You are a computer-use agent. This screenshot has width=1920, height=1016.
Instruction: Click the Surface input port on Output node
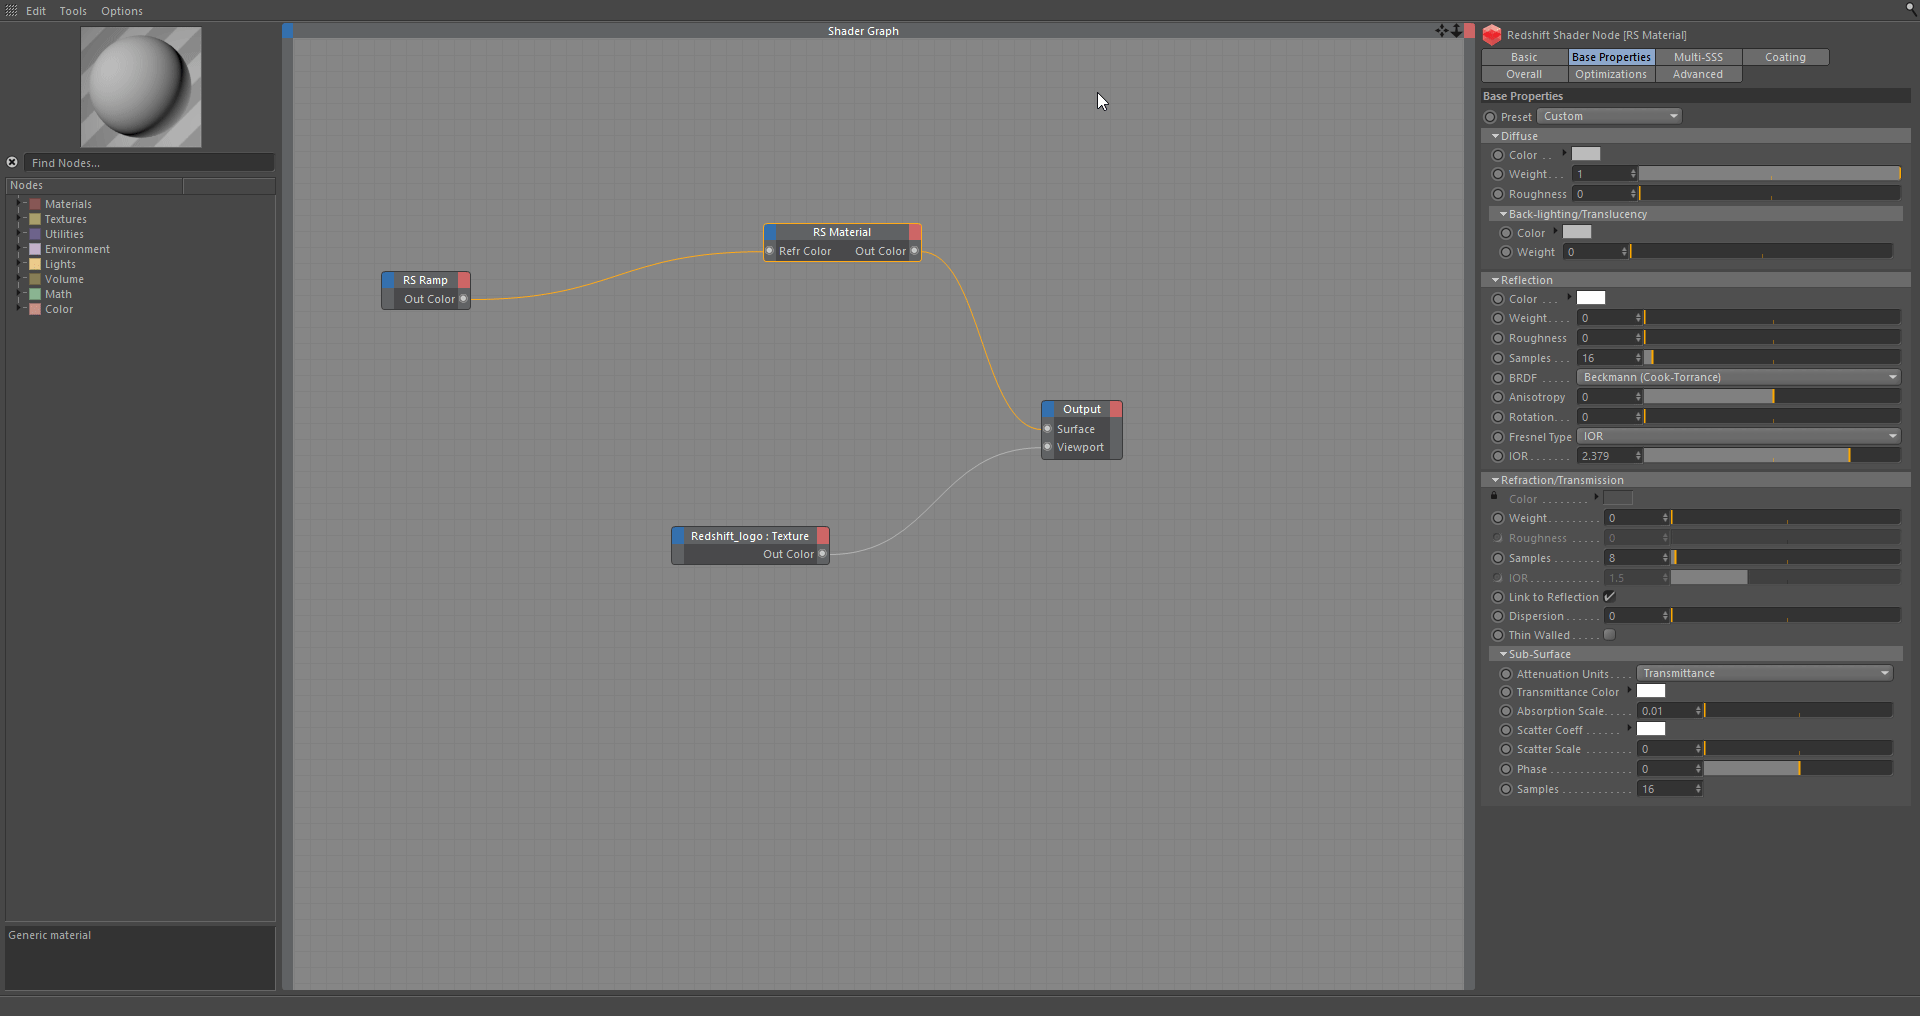[1048, 429]
